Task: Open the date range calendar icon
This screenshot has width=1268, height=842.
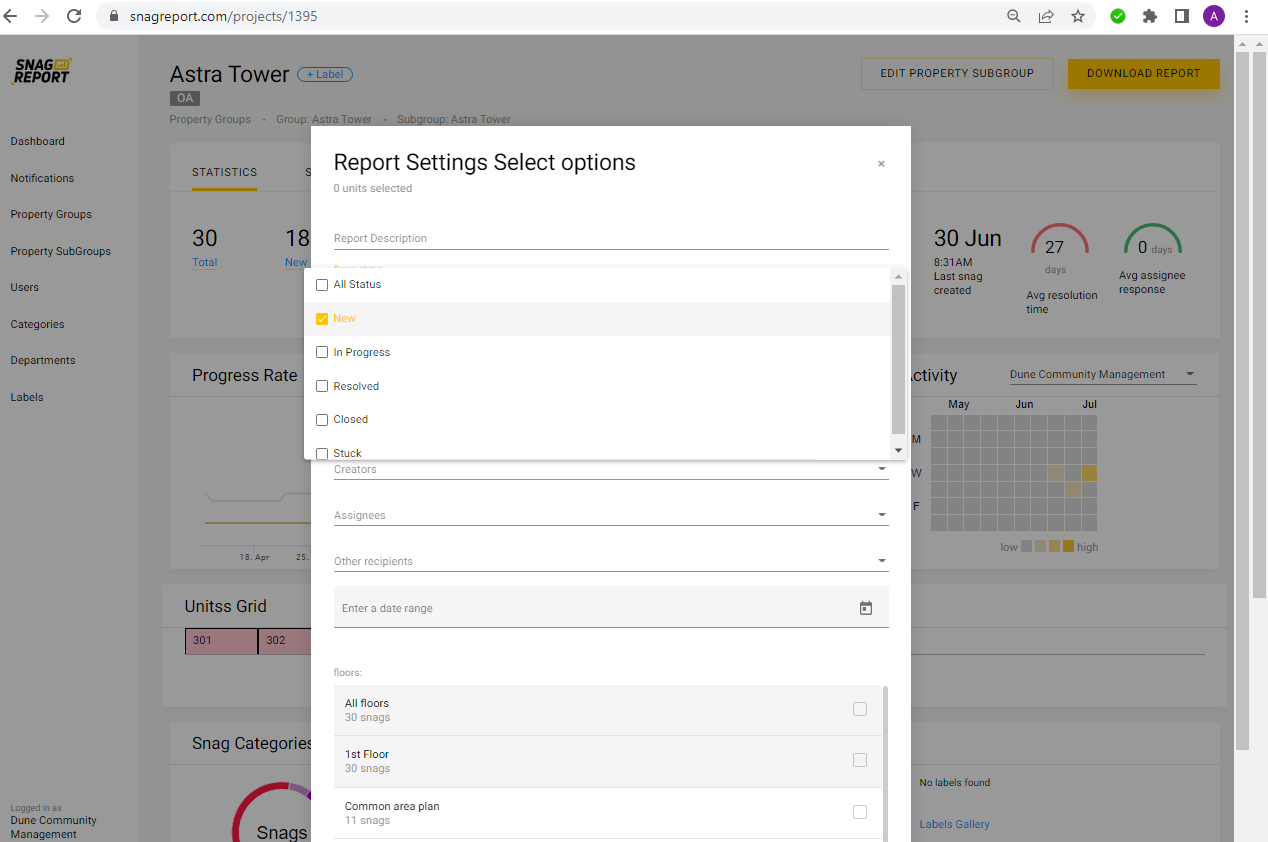Action: point(866,608)
